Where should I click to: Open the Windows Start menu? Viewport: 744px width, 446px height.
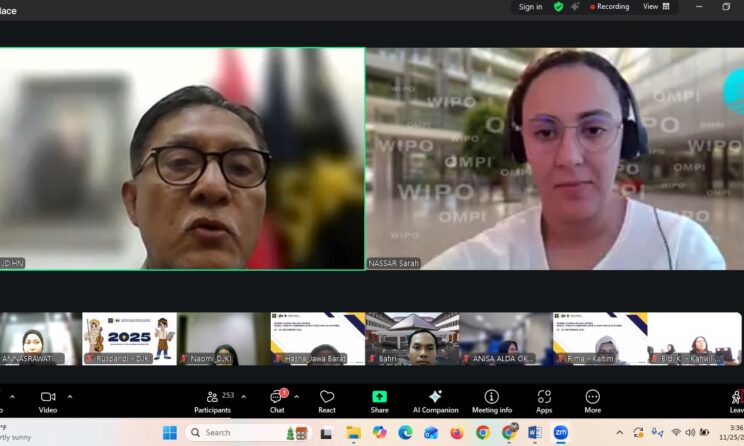click(x=170, y=433)
